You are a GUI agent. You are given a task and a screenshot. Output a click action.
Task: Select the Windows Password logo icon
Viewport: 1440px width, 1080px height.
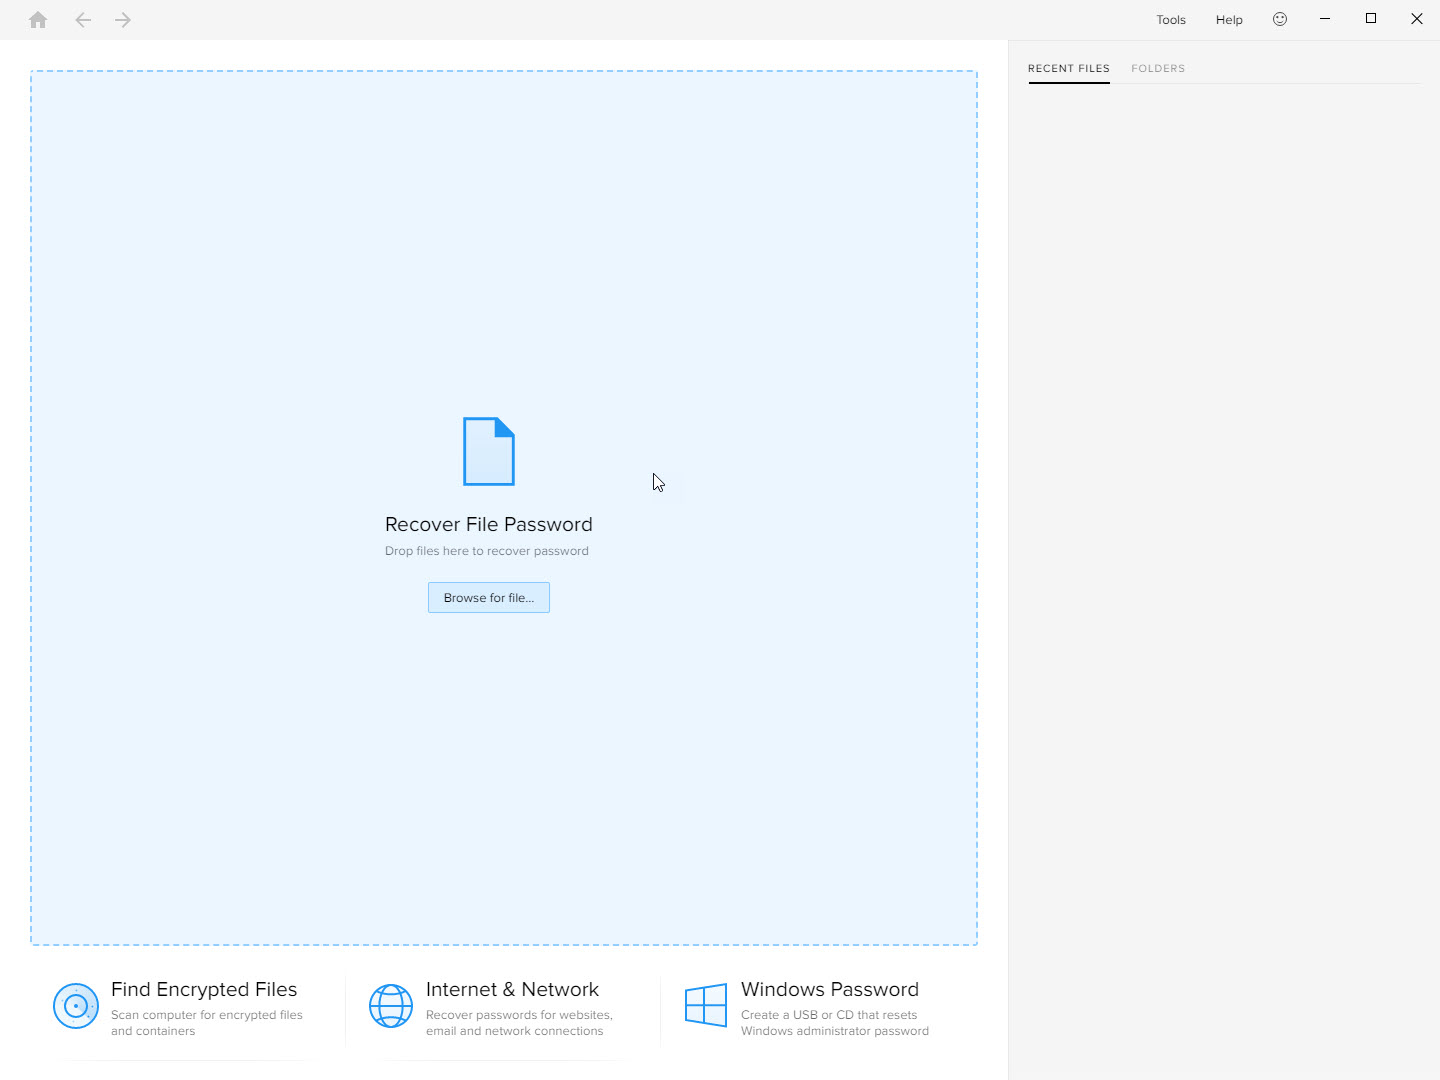(x=706, y=1005)
